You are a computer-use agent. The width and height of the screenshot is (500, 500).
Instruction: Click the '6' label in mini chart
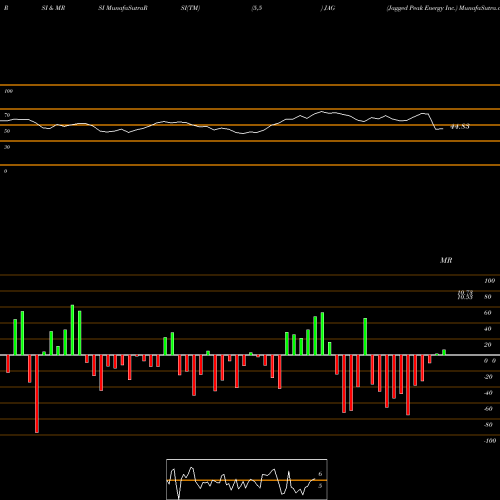click(x=320, y=474)
